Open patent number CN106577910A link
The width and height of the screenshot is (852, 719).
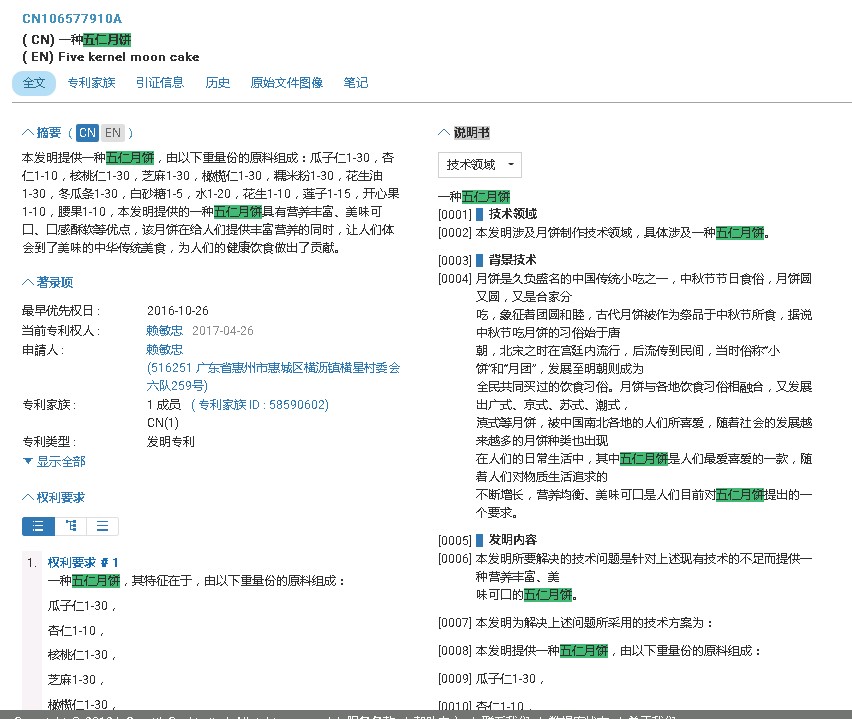pyautogui.click(x=72, y=19)
